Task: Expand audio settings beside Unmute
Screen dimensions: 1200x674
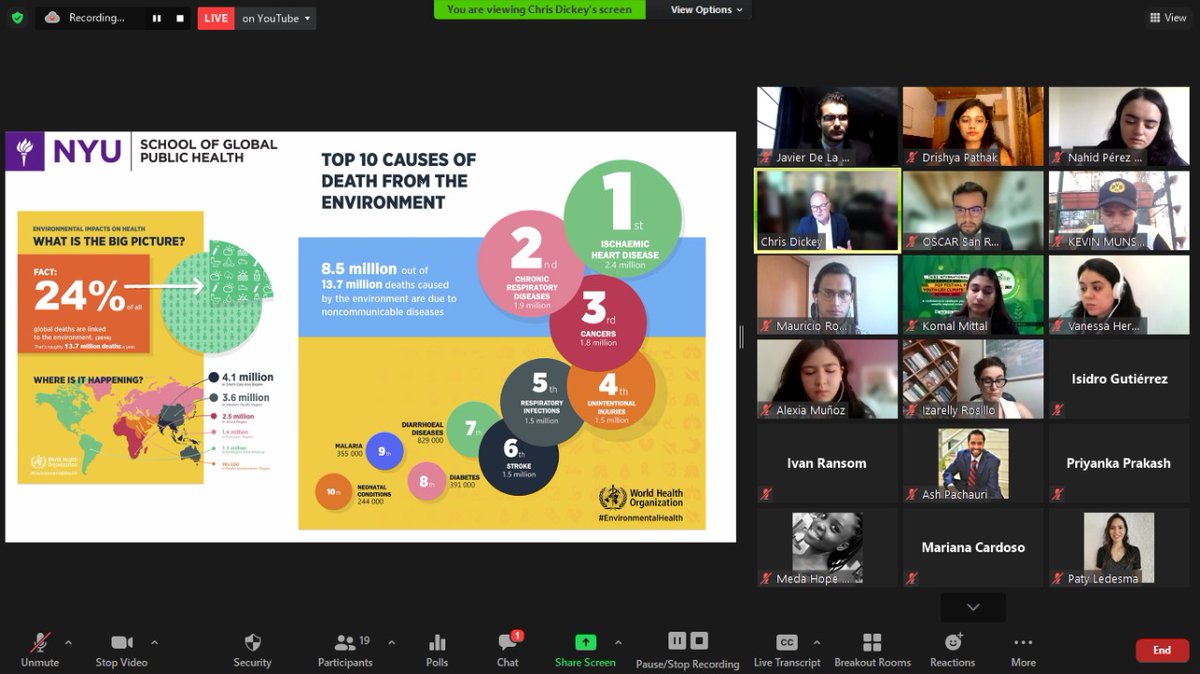Action: [x=67, y=641]
